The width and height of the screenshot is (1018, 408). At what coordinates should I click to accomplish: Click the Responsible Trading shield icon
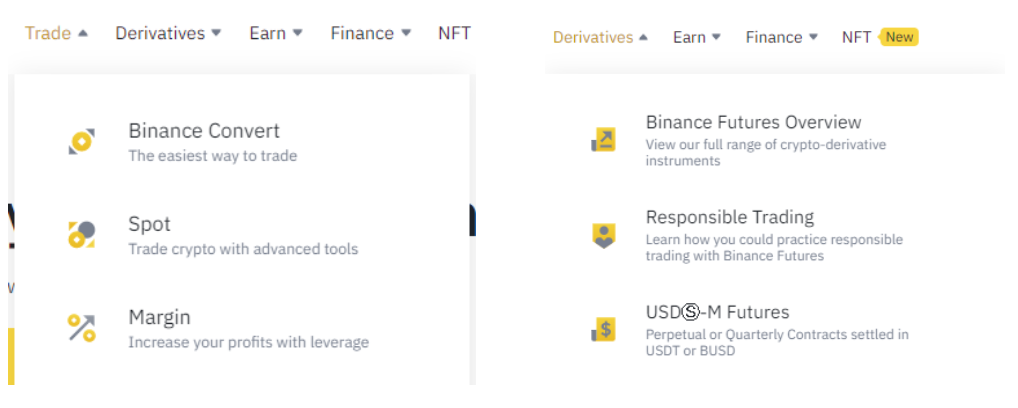click(x=603, y=235)
